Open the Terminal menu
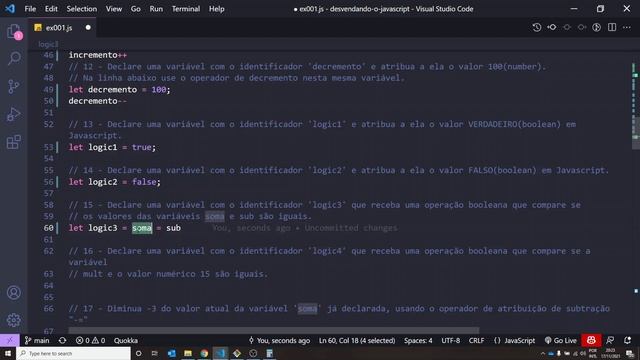This screenshot has height=360, width=640. coord(186,9)
